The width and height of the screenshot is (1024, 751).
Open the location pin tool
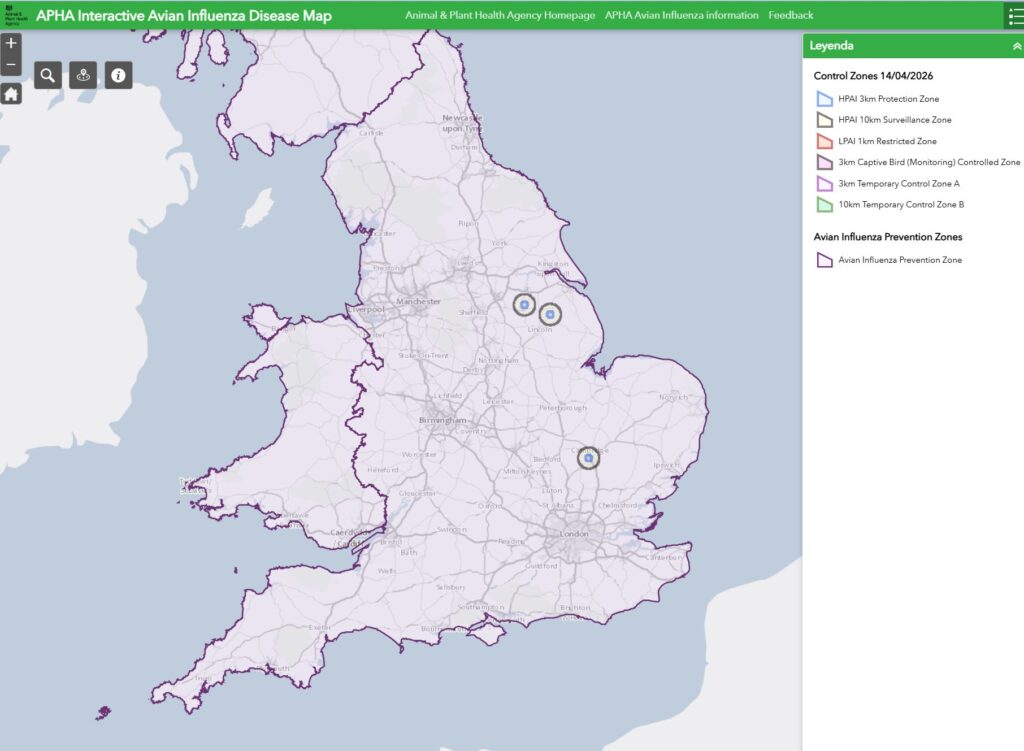[x=83, y=75]
